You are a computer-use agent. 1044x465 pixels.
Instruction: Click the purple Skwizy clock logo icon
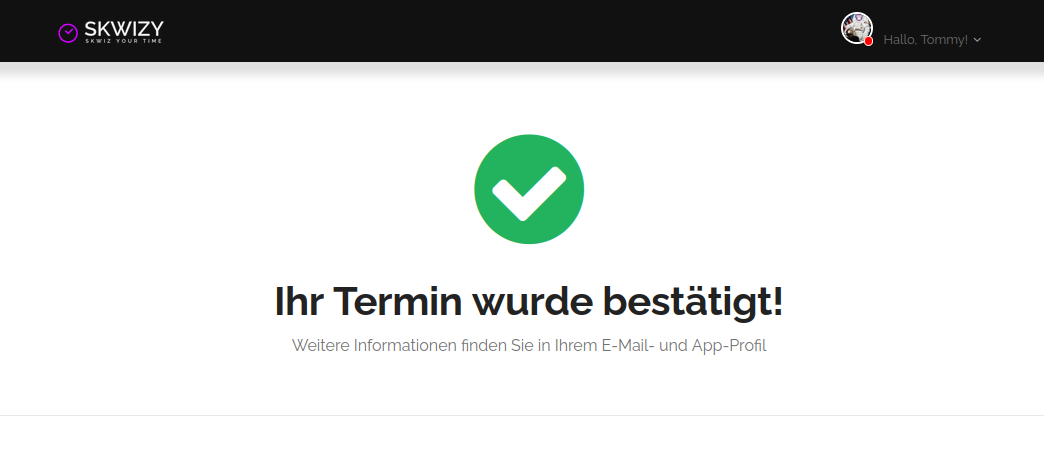click(68, 33)
